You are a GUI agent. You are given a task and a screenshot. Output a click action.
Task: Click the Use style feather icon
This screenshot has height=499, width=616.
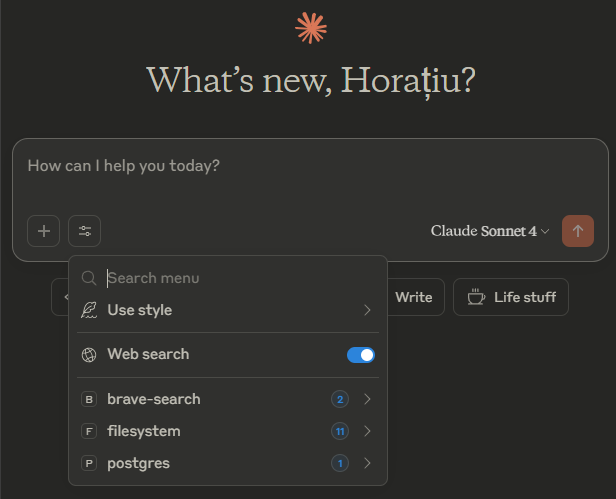point(89,310)
